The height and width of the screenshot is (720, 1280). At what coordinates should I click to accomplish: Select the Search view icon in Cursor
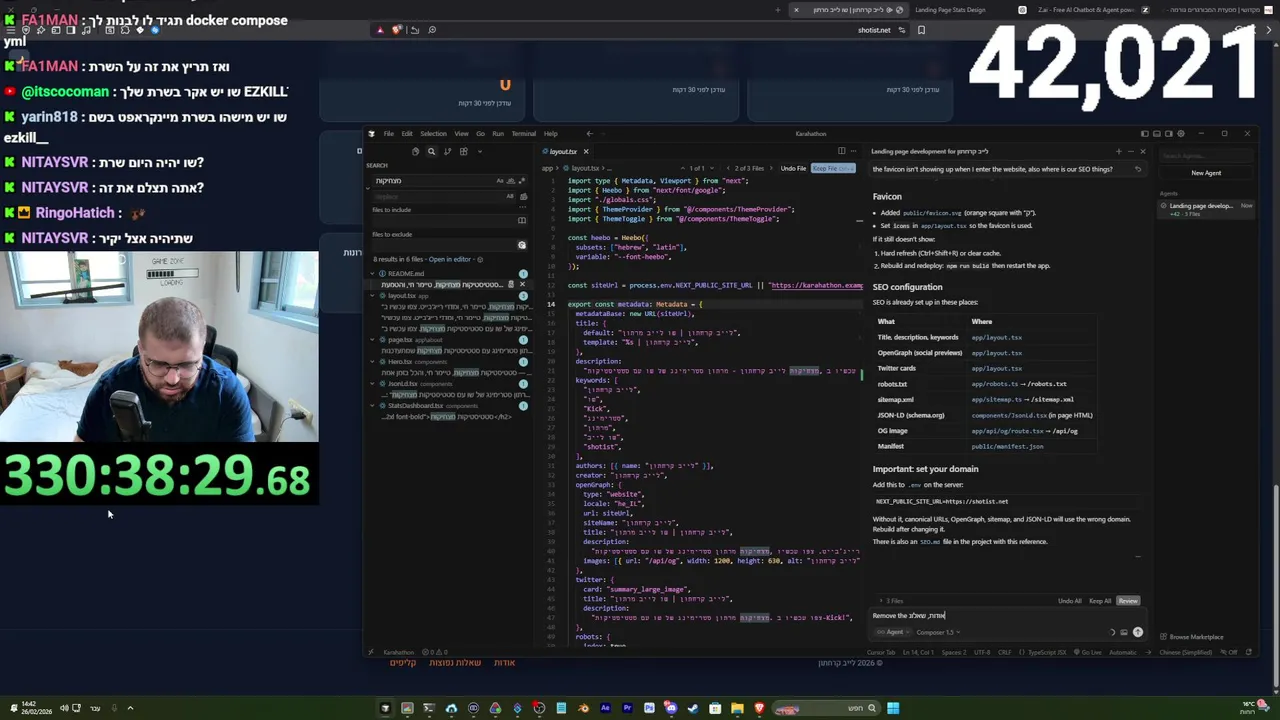[431, 151]
